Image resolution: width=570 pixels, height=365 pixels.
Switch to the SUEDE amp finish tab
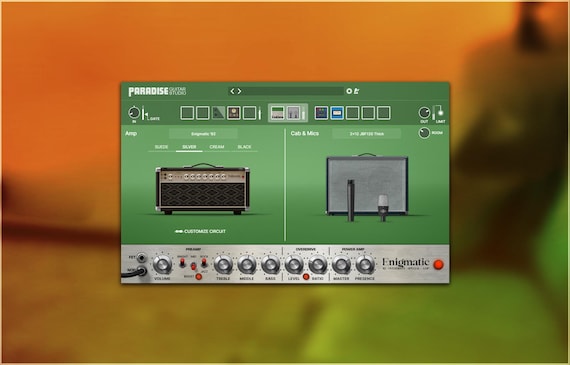[161, 147]
